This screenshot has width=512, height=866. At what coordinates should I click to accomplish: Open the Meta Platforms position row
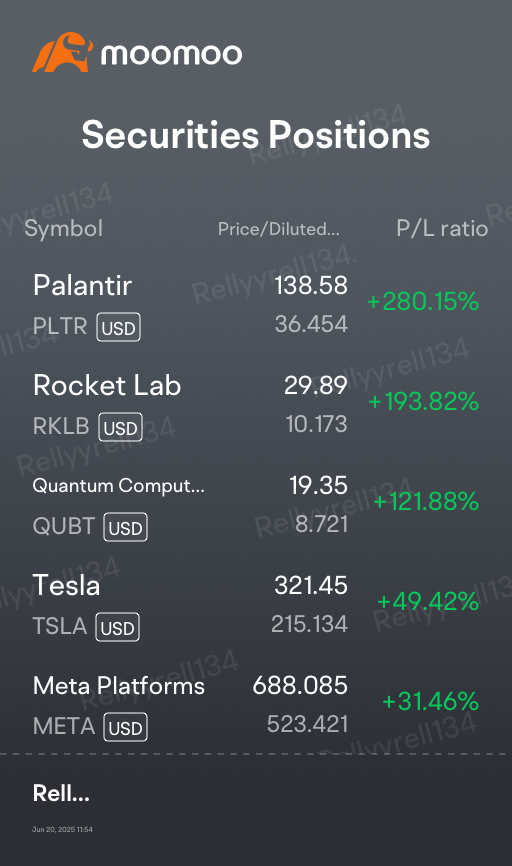coord(256,705)
